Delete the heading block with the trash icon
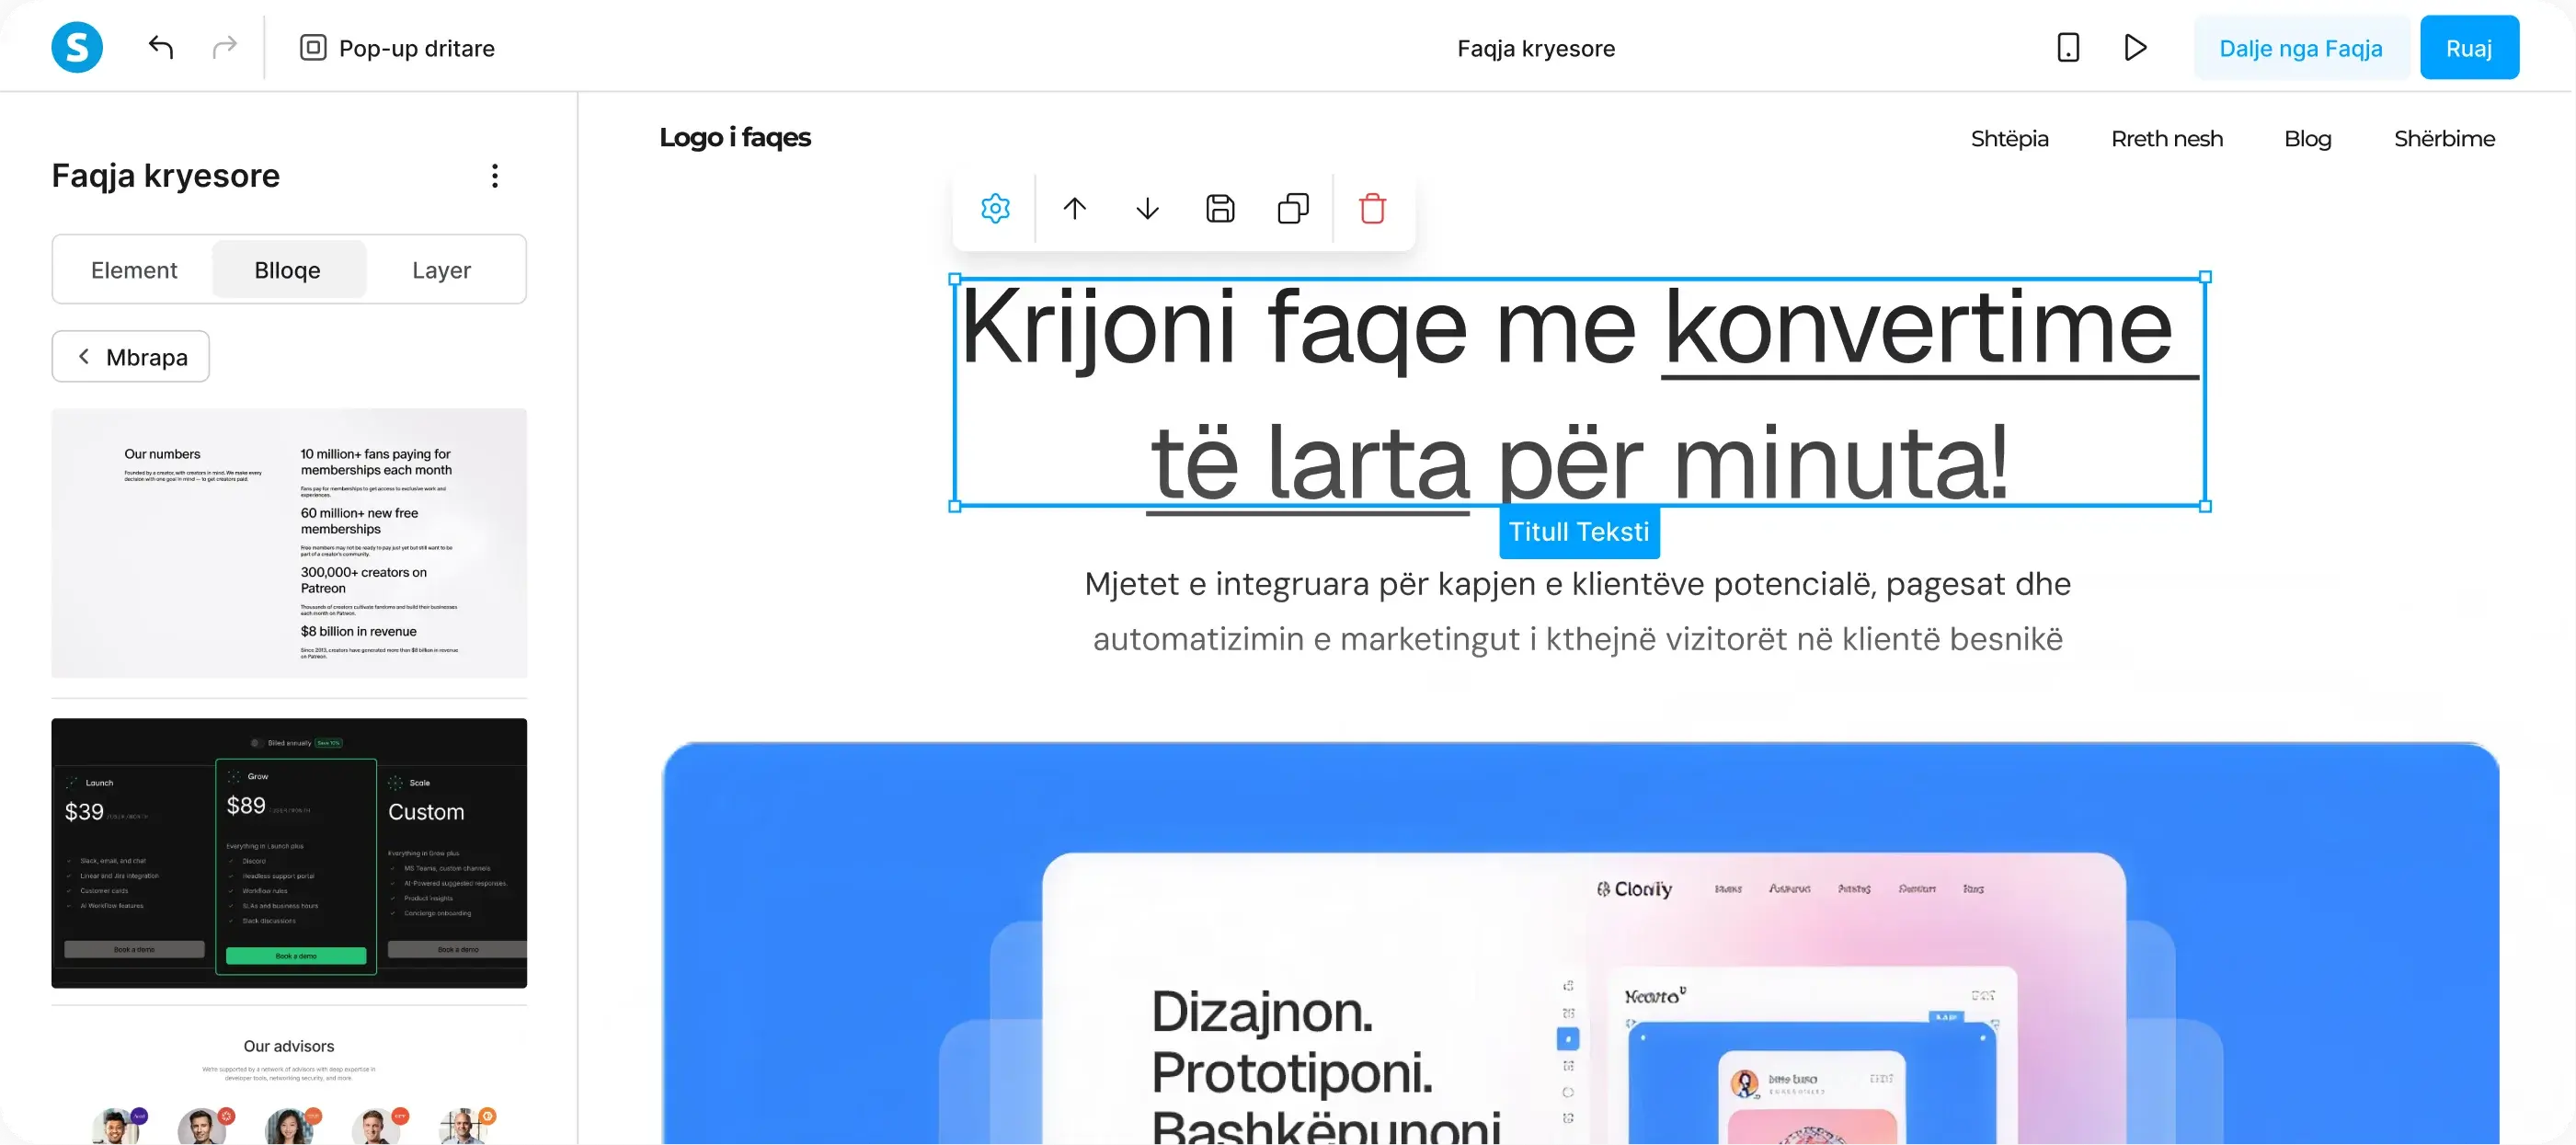 pos(1372,208)
